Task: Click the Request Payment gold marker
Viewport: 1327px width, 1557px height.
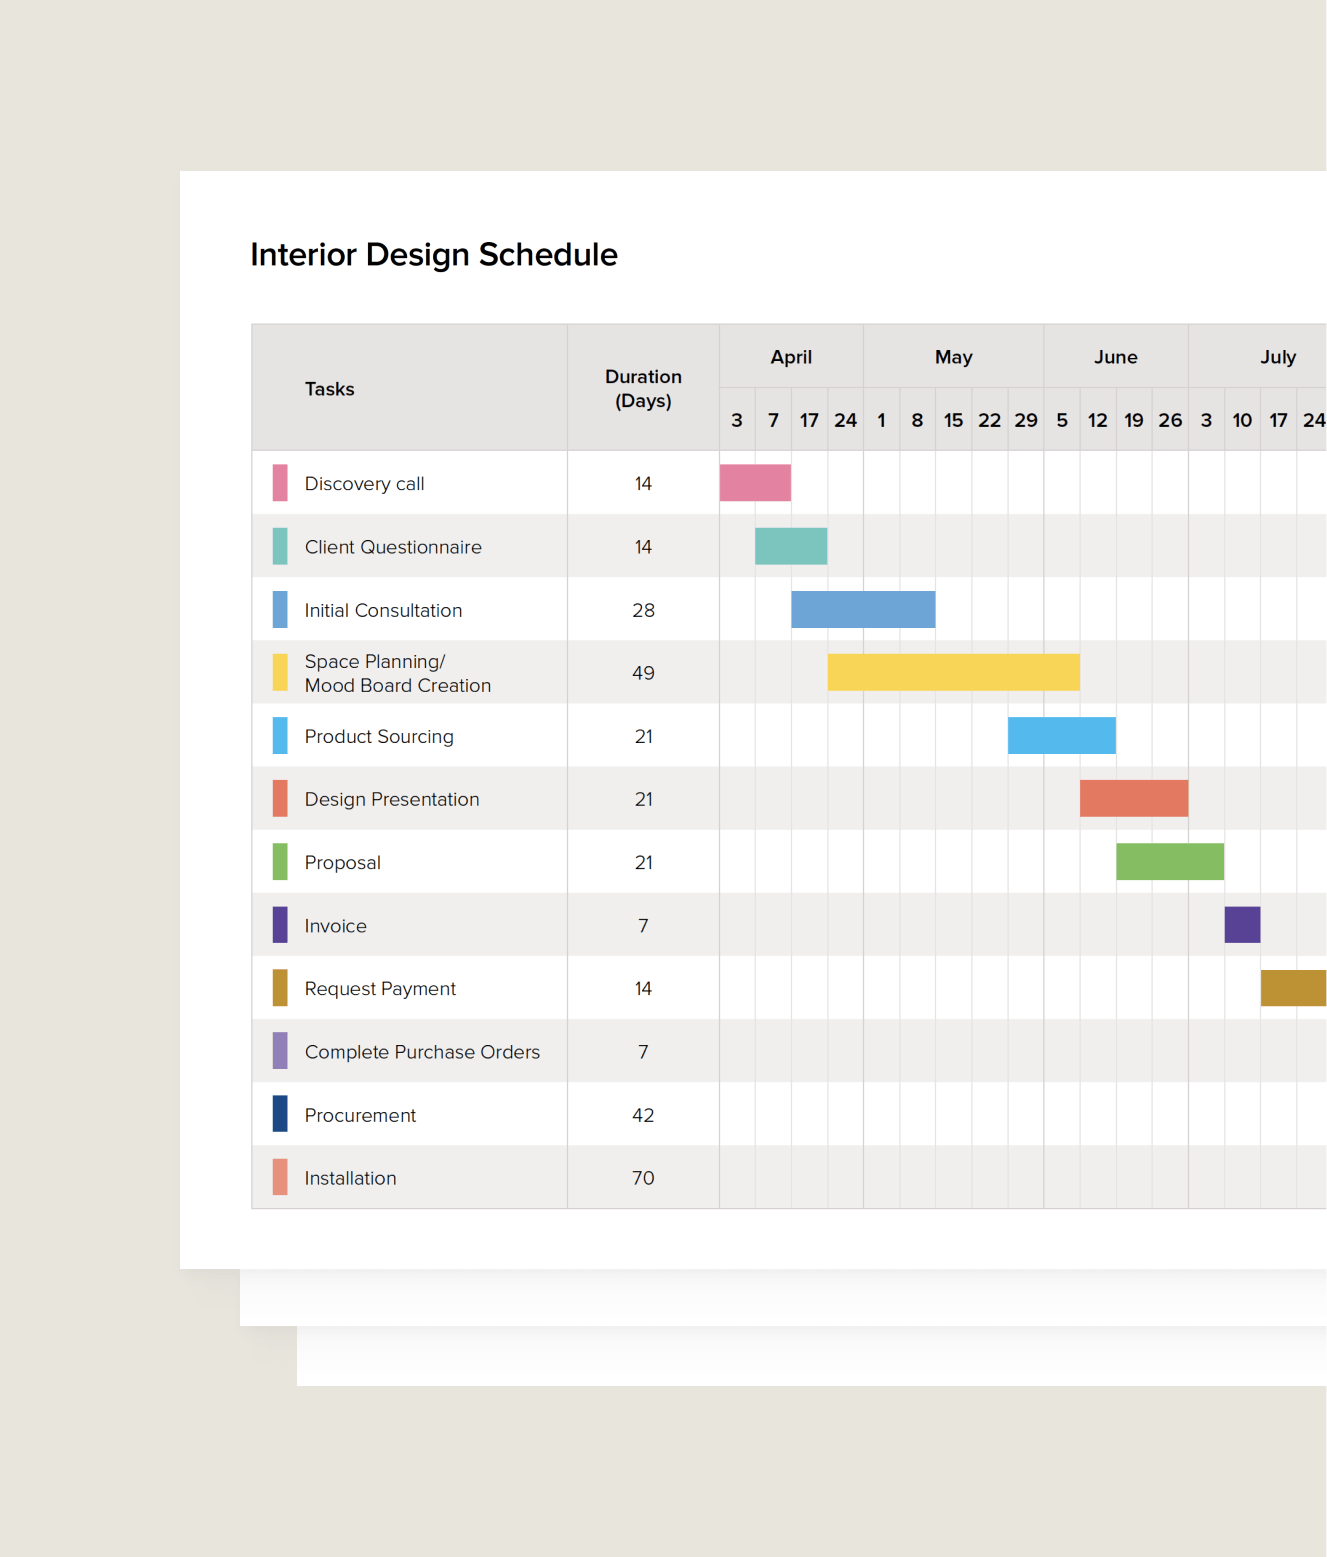Action: pos(280,988)
